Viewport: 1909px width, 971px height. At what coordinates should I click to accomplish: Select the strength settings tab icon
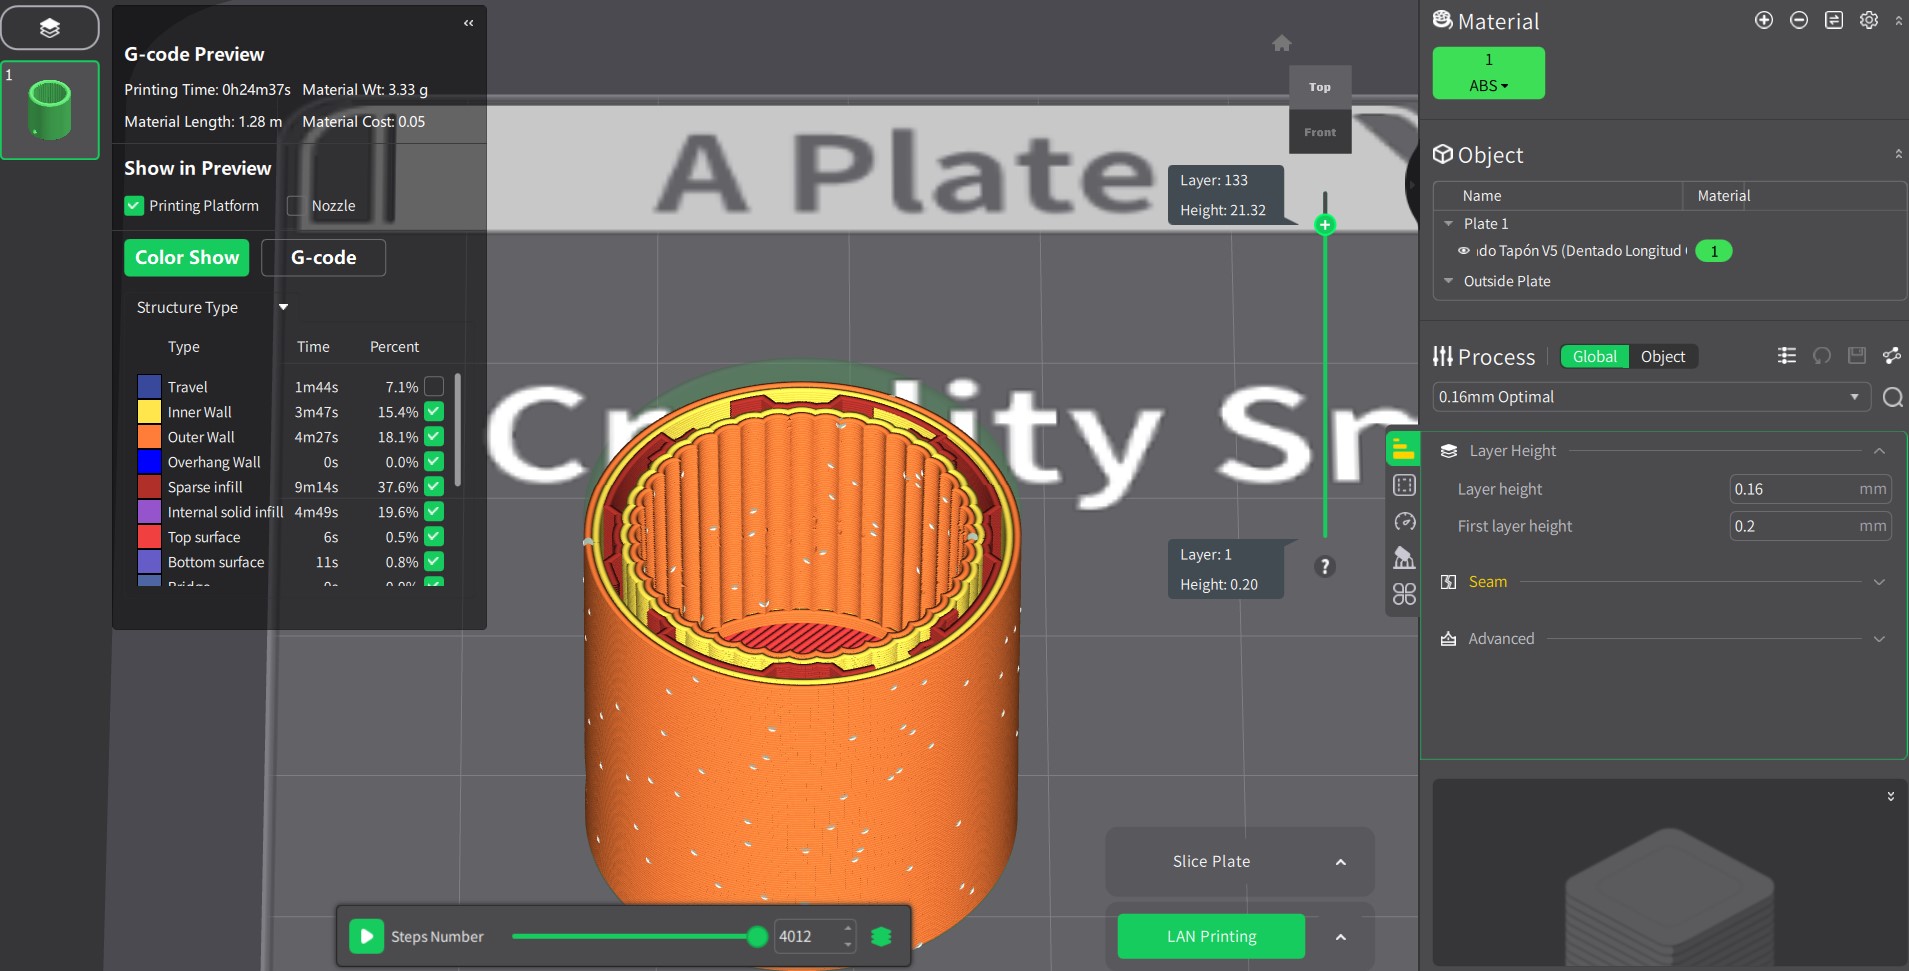click(x=1404, y=485)
